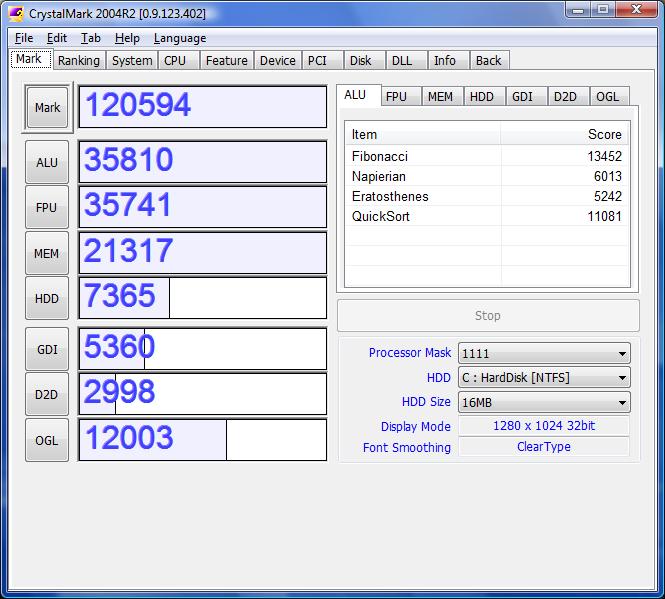Viewport: 665px width, 599px height.
Task: Open the Language menu
Action: coord(180,38)
